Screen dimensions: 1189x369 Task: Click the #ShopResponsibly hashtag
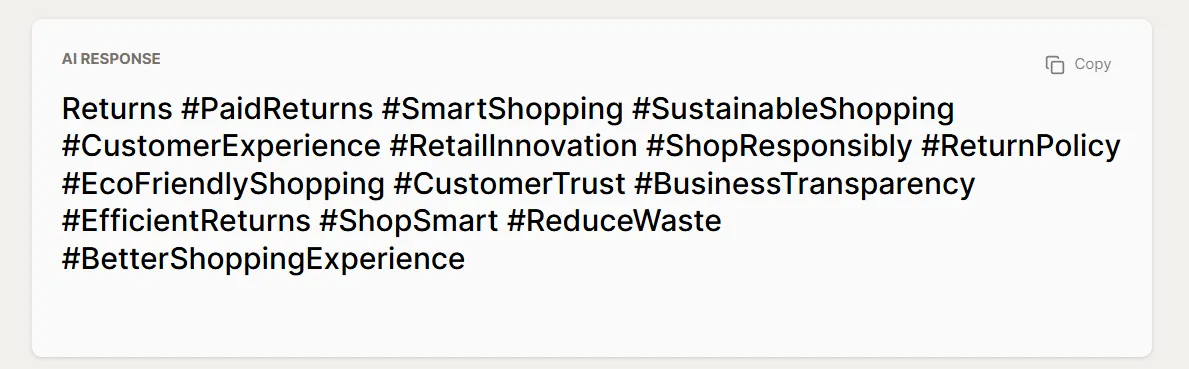tap(779, 146)
